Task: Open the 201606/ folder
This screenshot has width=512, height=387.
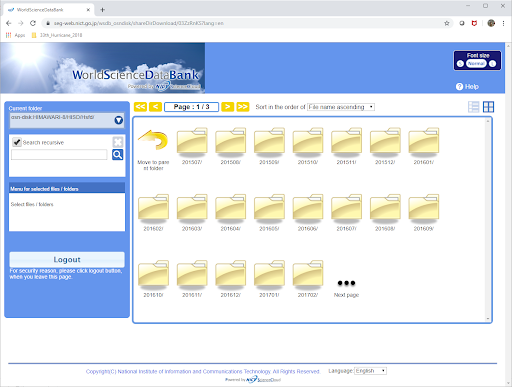Action: coord(308,209)
